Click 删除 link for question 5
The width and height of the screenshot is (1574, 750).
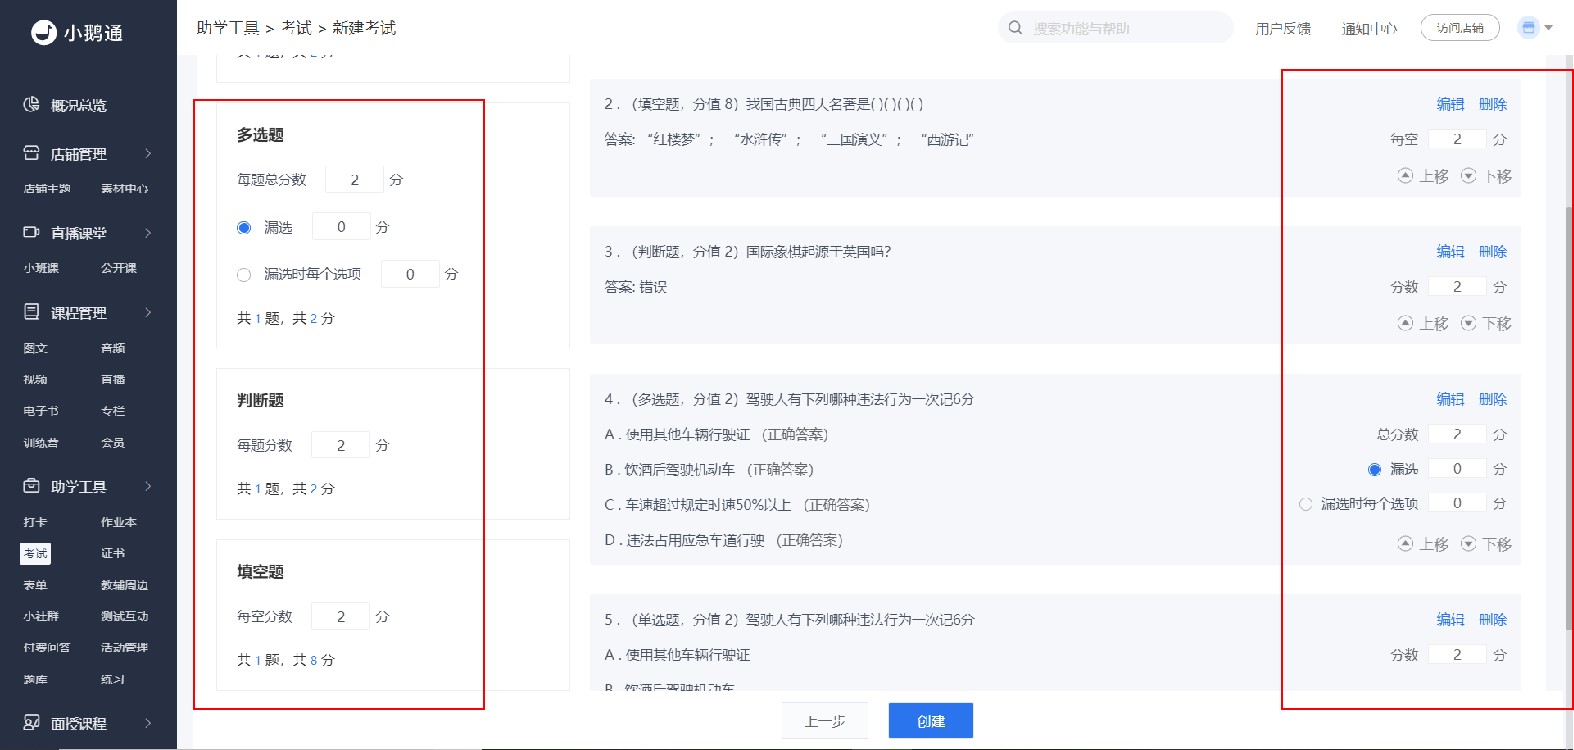(1493, 619)
